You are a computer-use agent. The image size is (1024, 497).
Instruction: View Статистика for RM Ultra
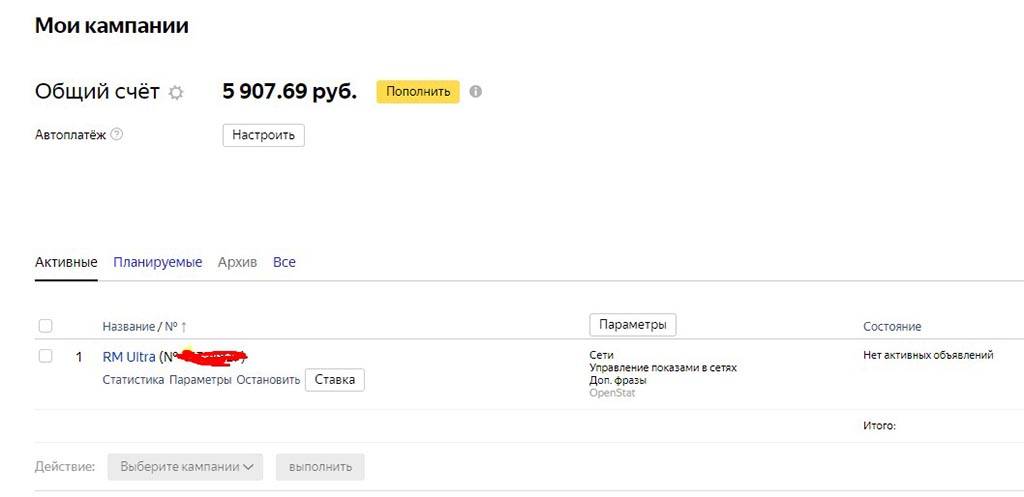pos(133,380)
